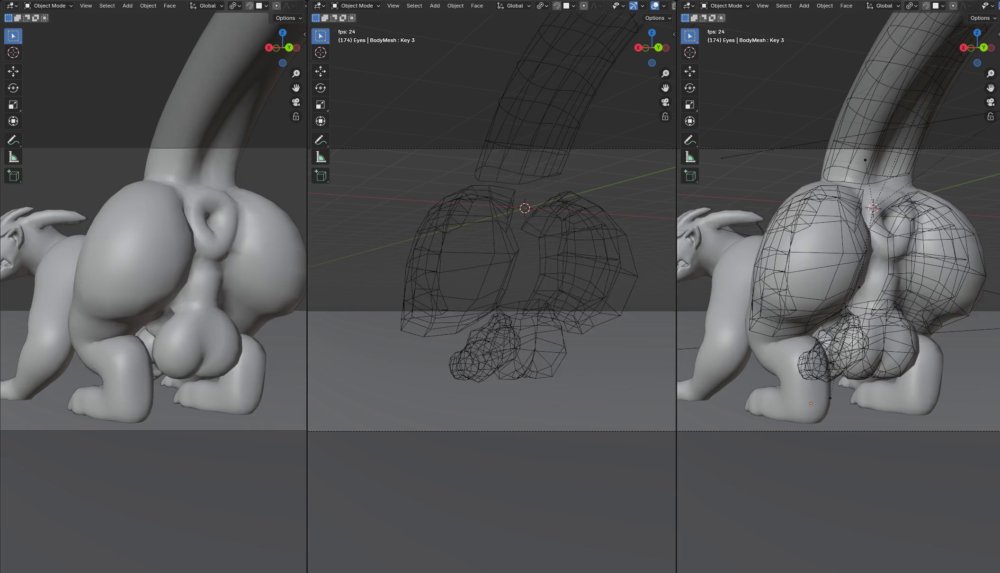Image resolution: width=1000 pixels, height=573 pixels.
Task: Open editor type dropdown in middle viewport
Action: (319, 6)
